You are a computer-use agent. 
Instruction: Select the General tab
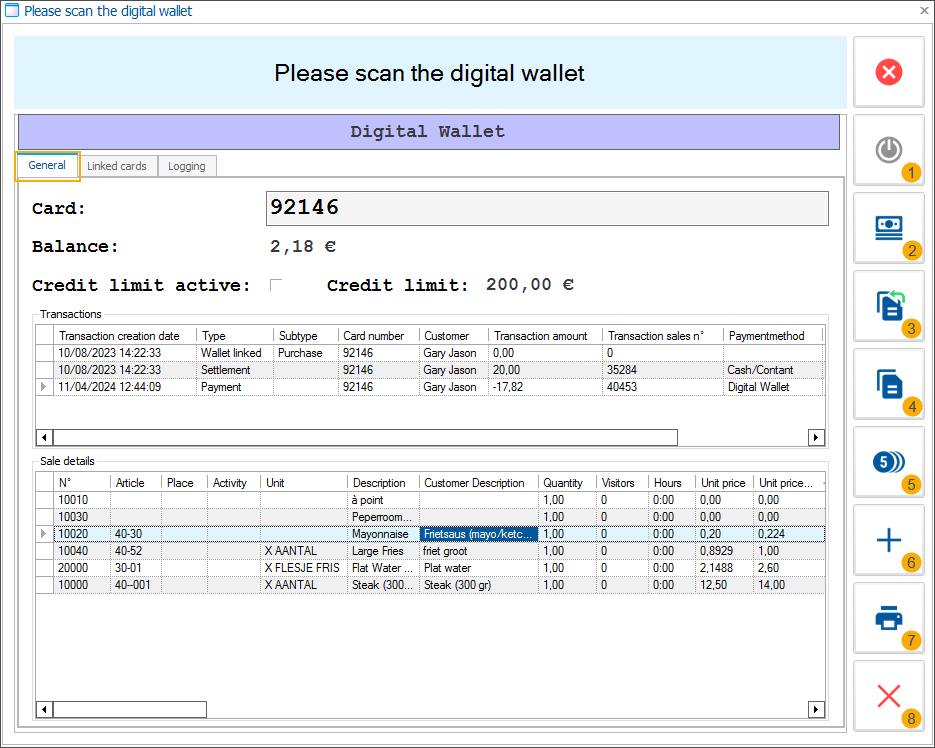click(x=47, y=166)
